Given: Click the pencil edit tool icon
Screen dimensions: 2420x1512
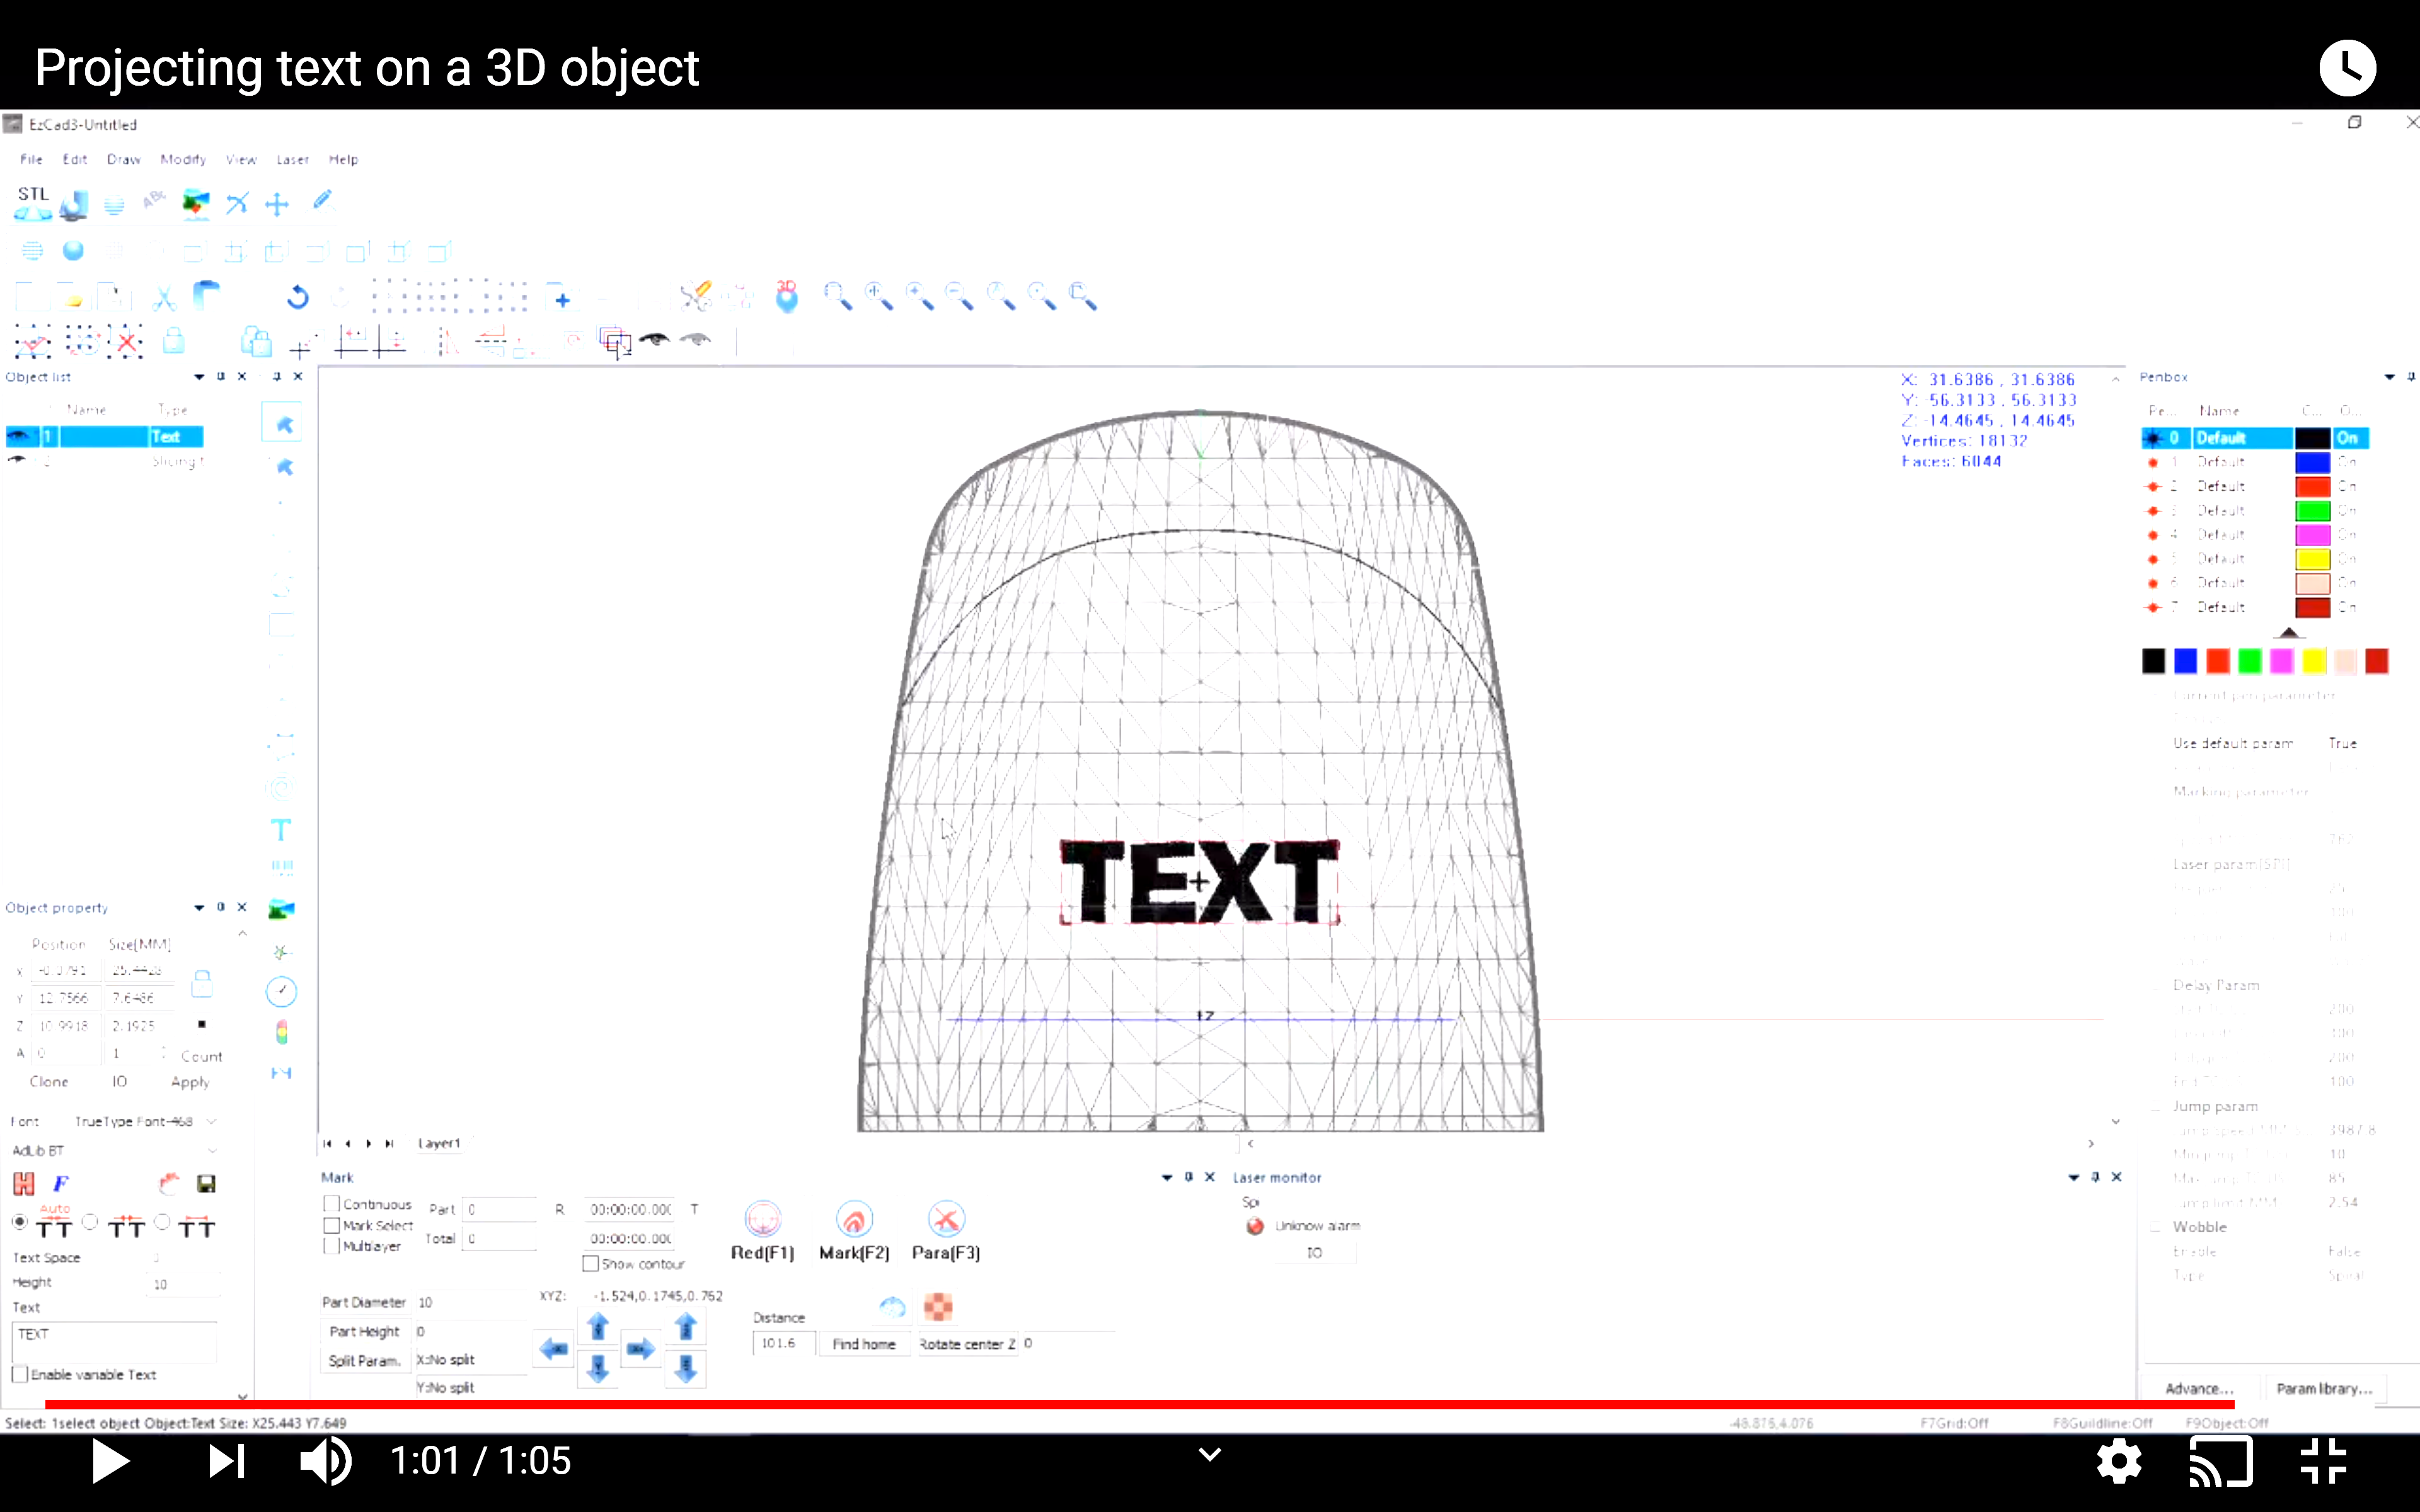Looking at the screenshot, I should pyautogui.click(x=322, y=201).
